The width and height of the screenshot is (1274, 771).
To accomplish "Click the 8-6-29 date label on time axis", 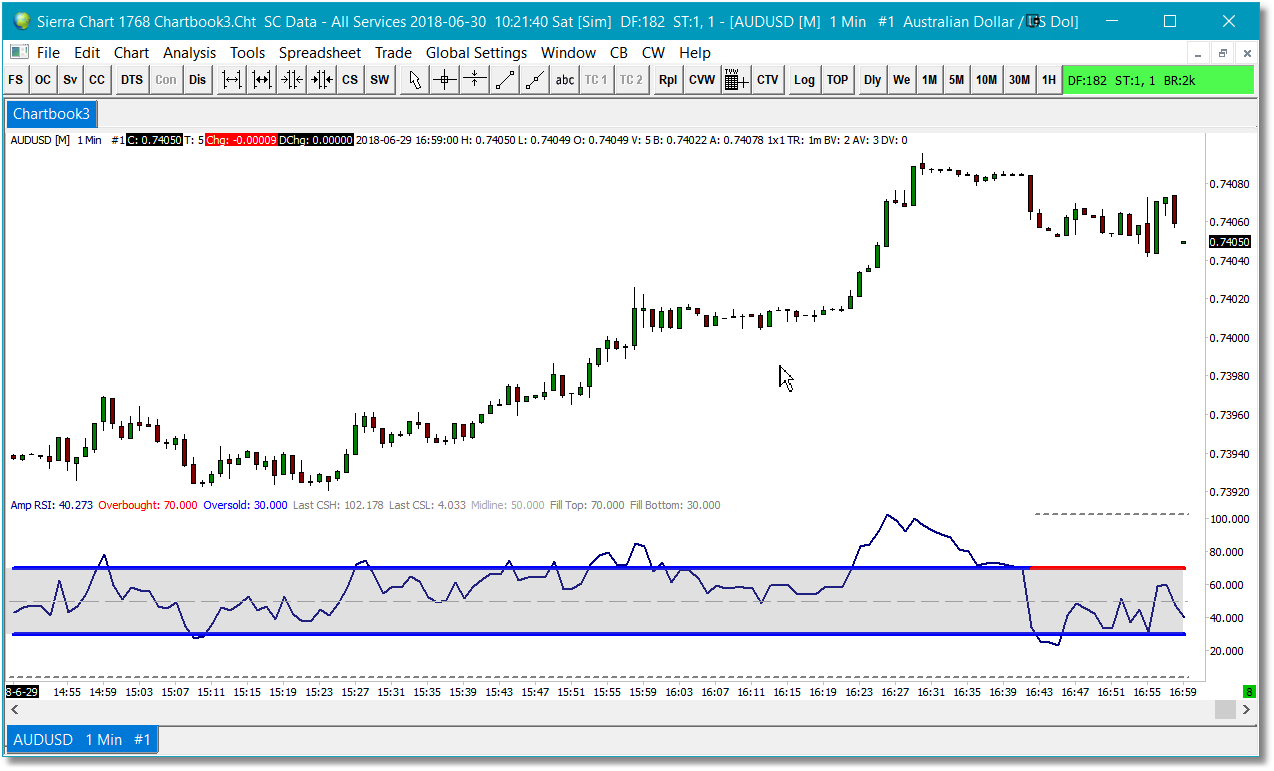I will (22, 692).
